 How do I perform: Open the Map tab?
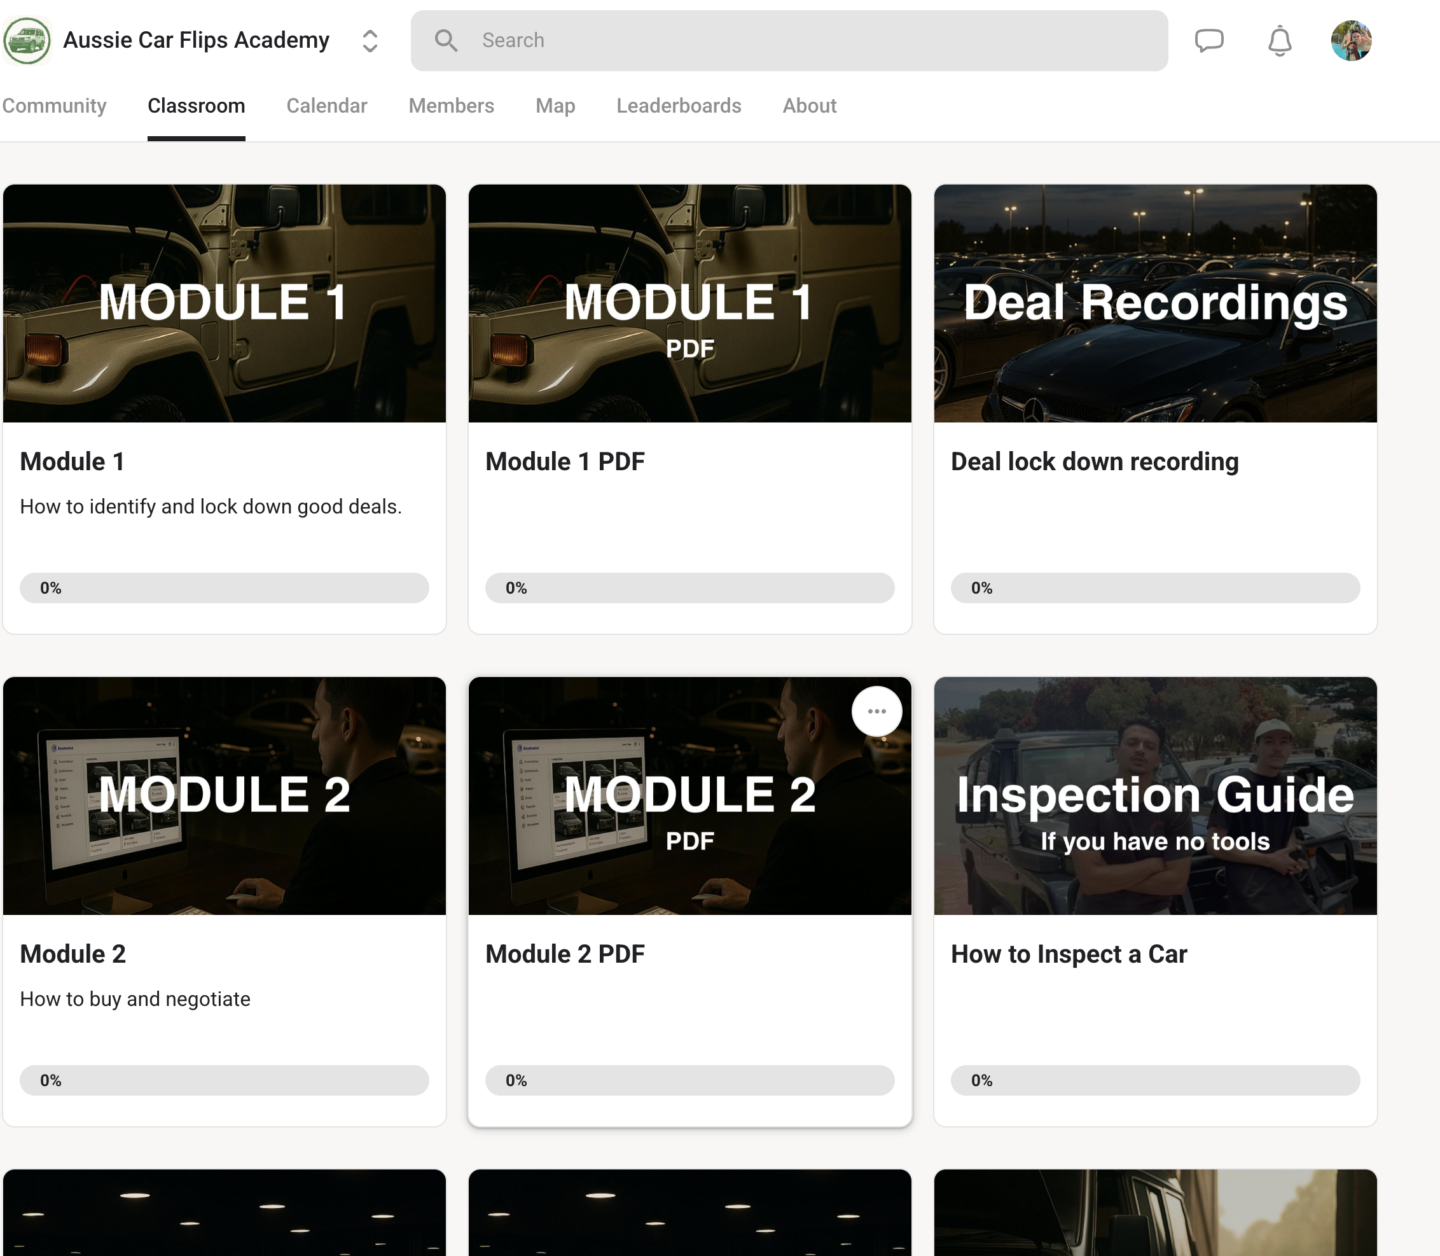[555, 106]
